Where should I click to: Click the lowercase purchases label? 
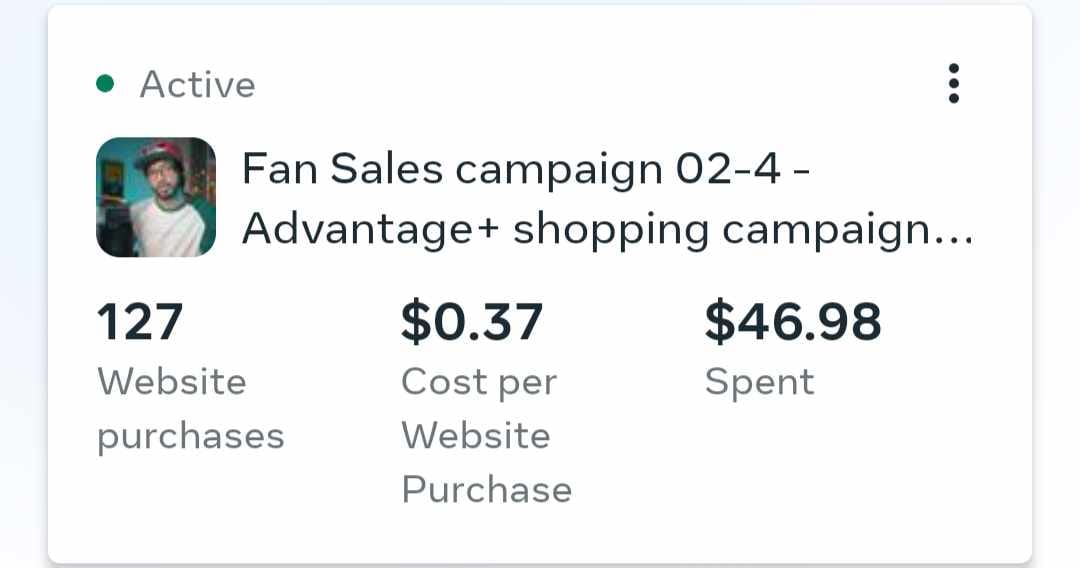click(x=191, y=437)
